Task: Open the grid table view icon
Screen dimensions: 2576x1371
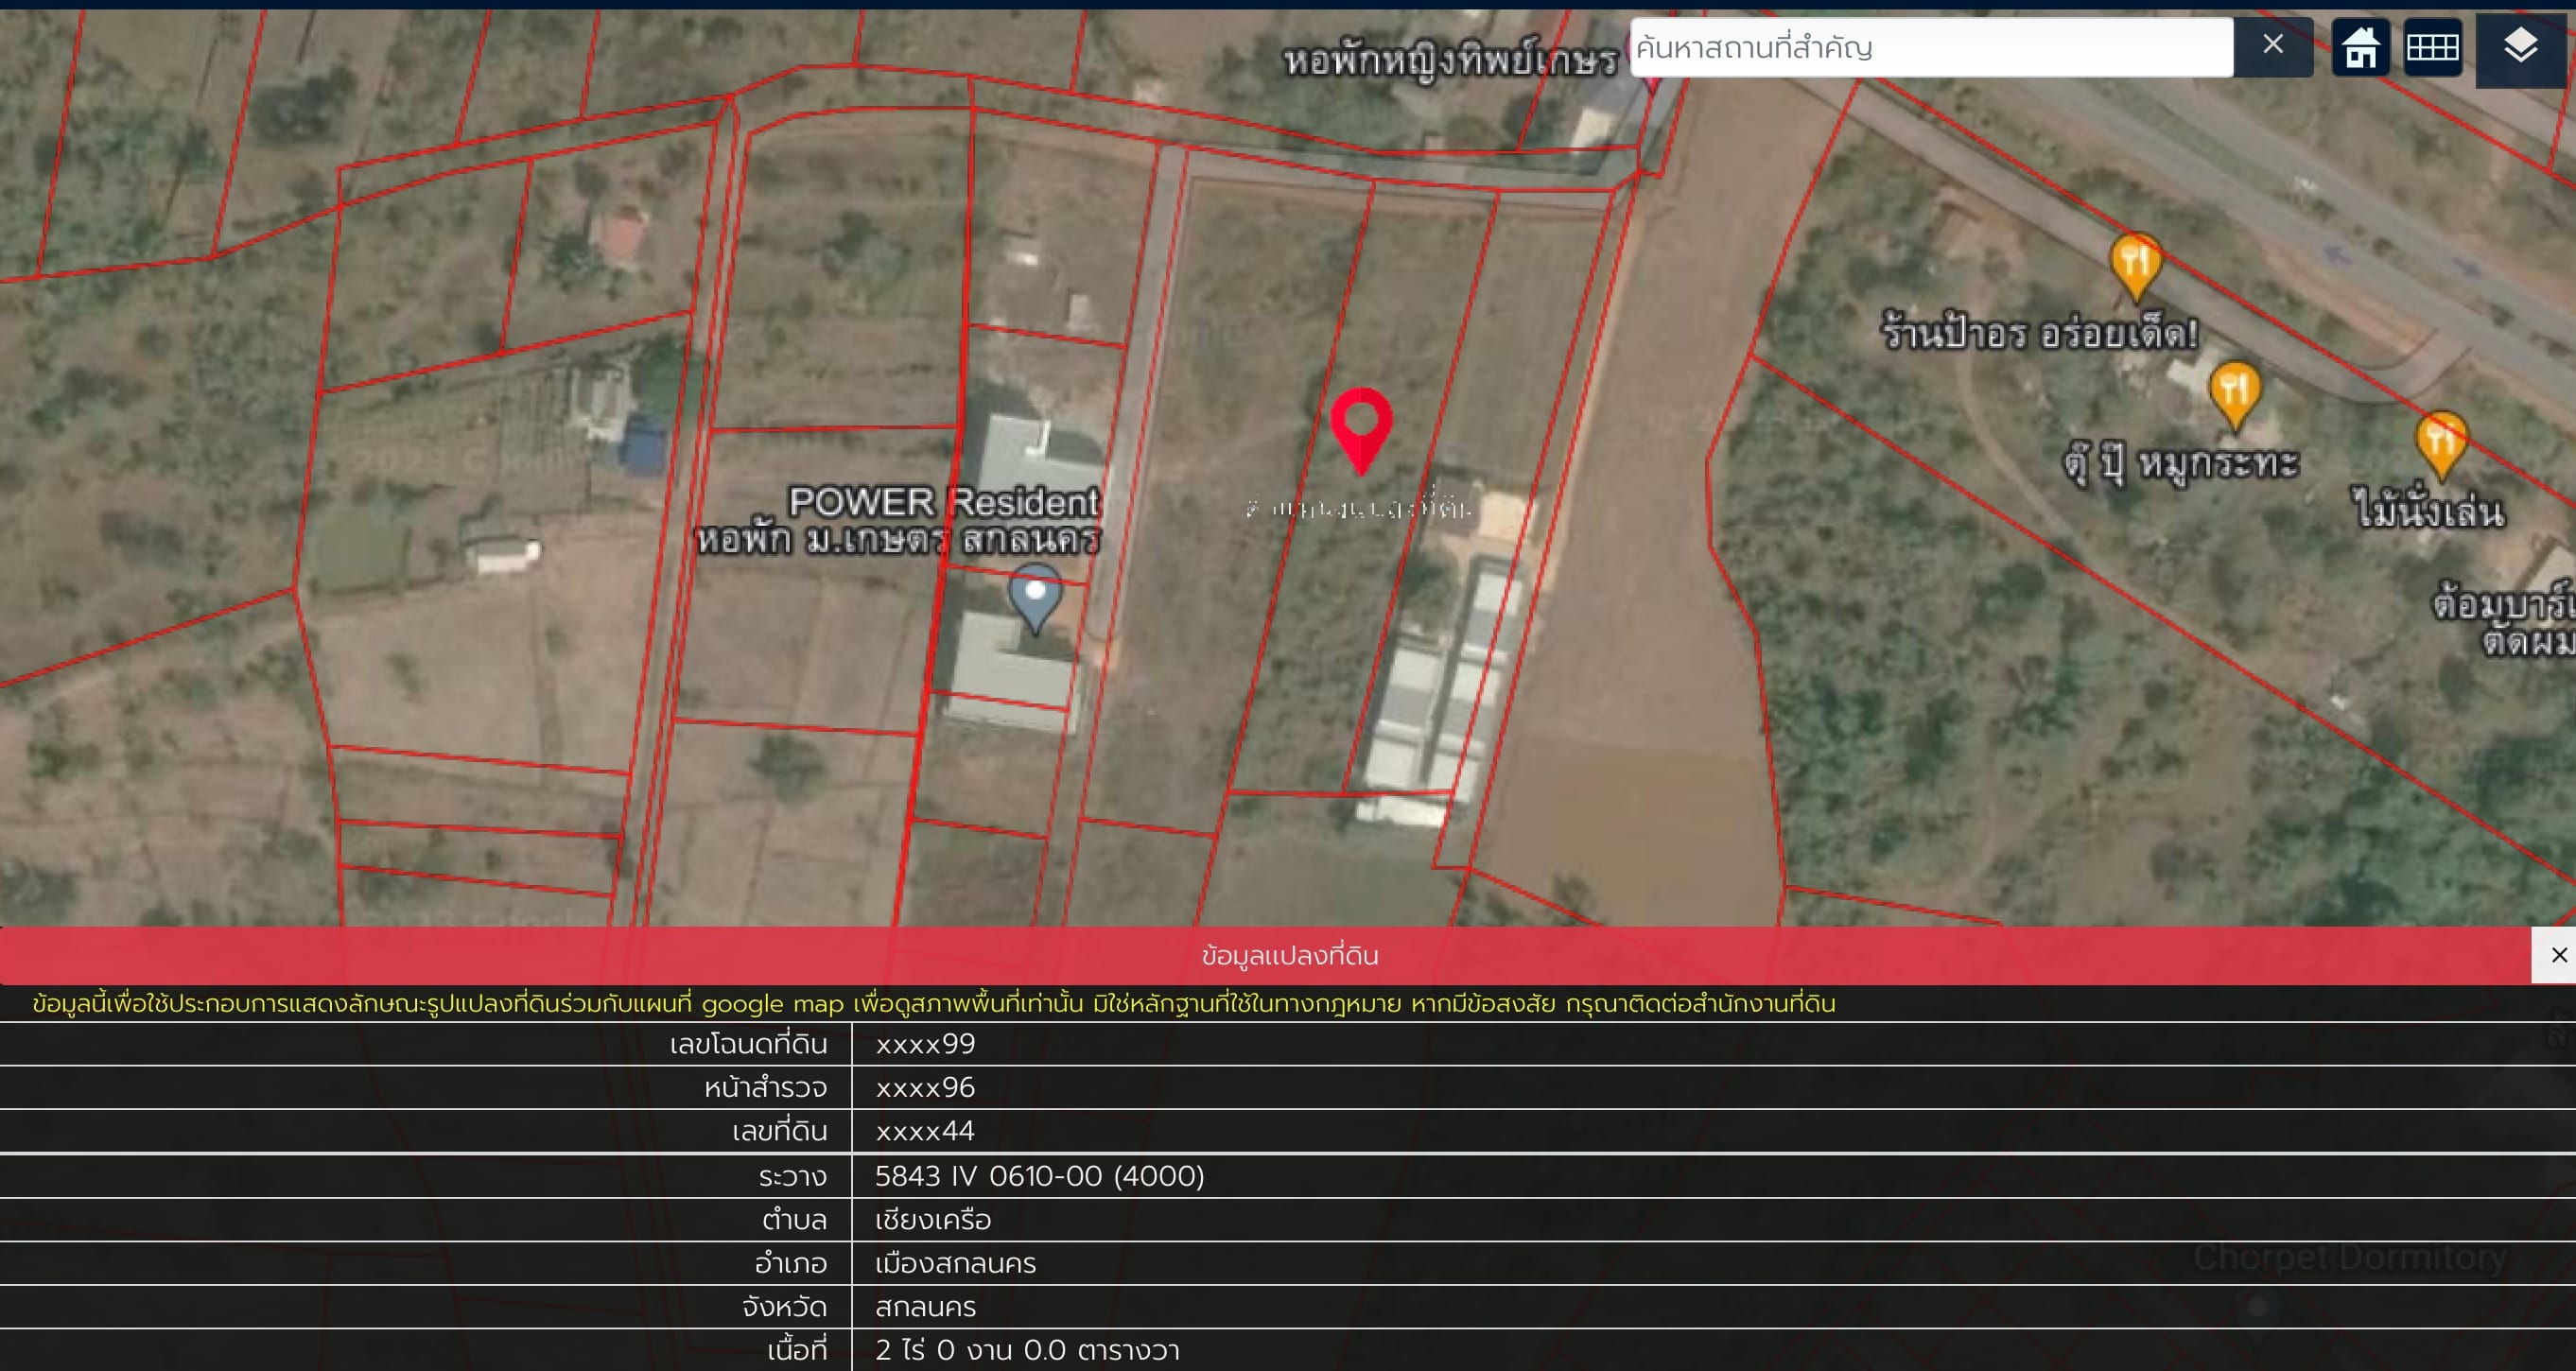Action: pyautogui.click(x=2432, y=47)
